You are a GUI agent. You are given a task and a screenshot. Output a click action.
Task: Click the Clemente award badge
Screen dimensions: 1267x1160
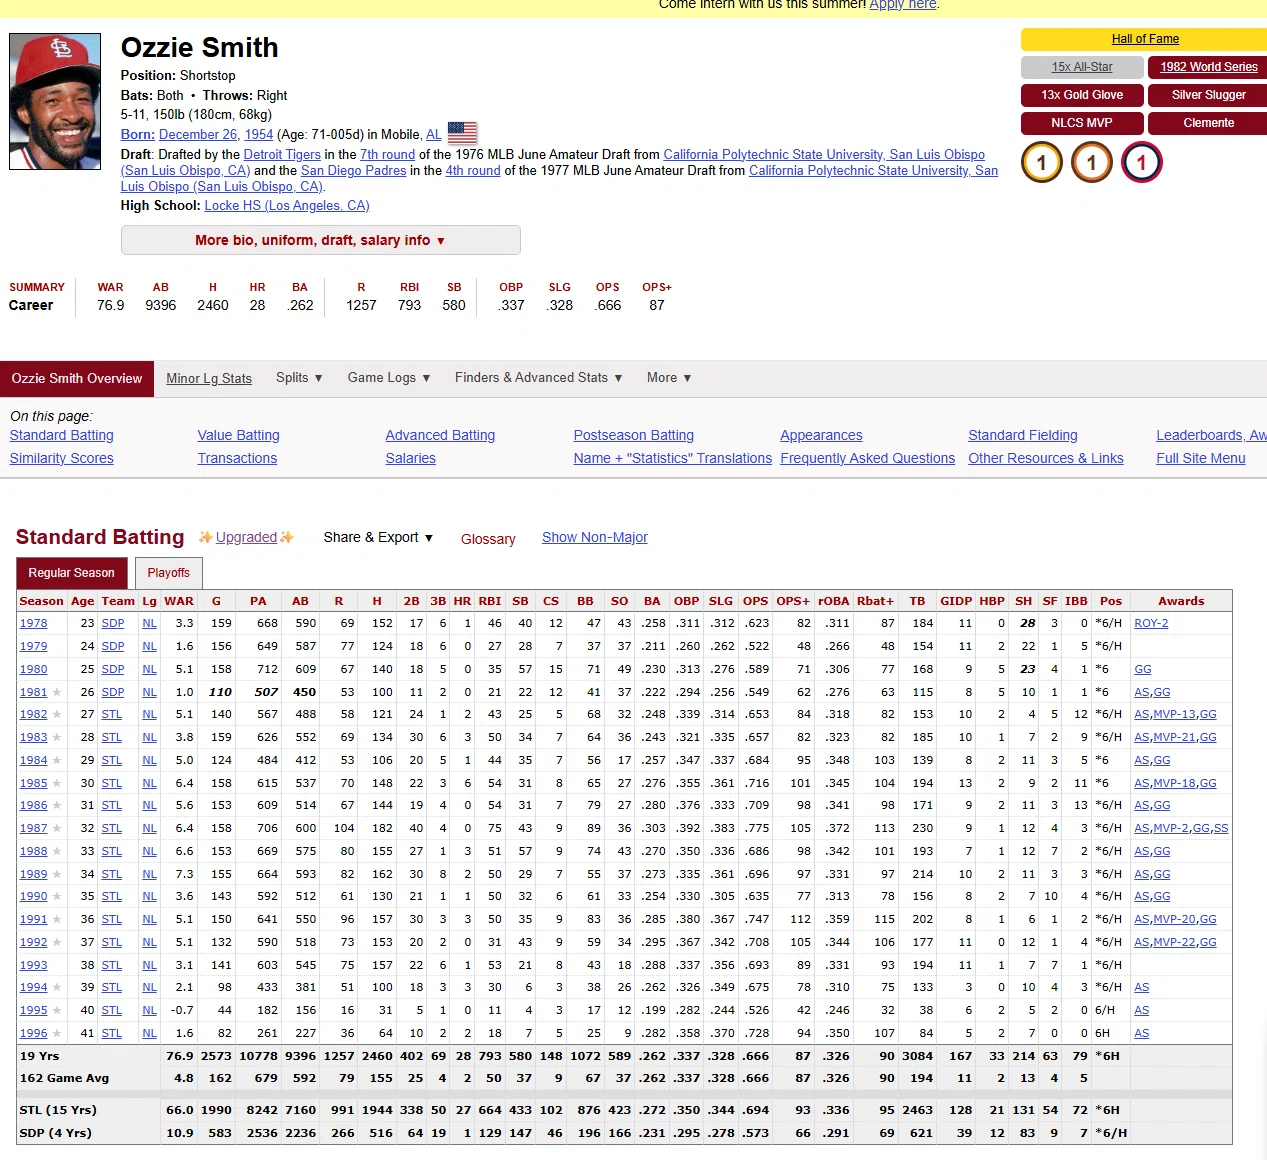pyautogui.click(x=1208, y=123)
